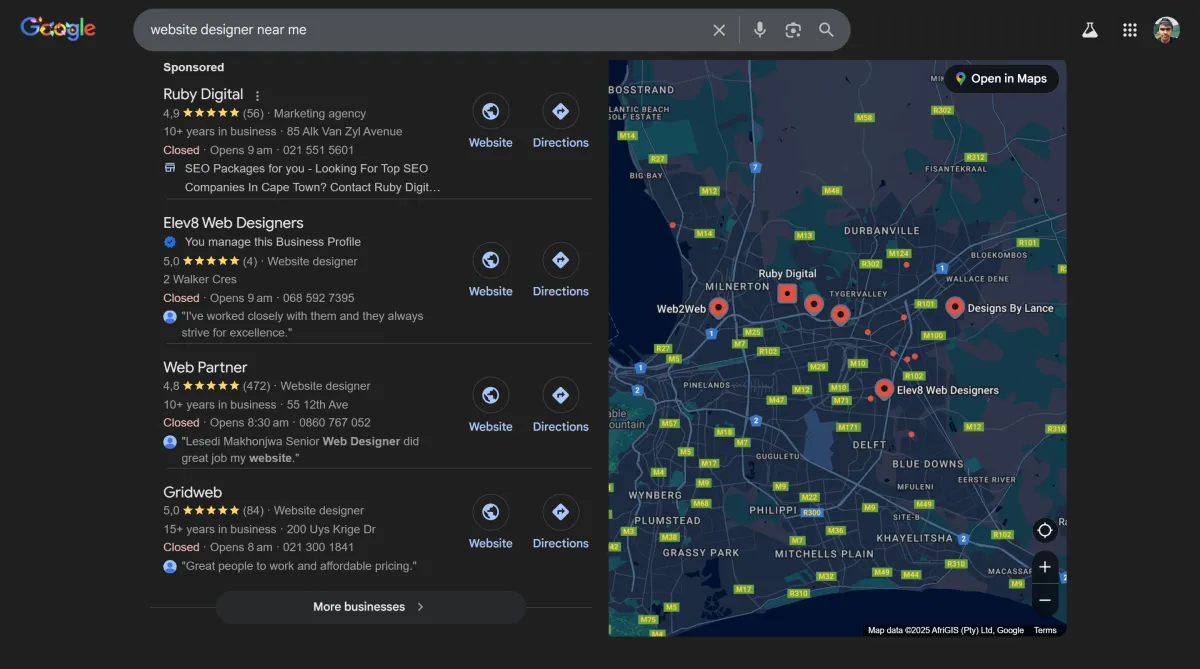
Task: Click the Ruby Digital rating '4,9' with stars
Action: pos(201,113)
